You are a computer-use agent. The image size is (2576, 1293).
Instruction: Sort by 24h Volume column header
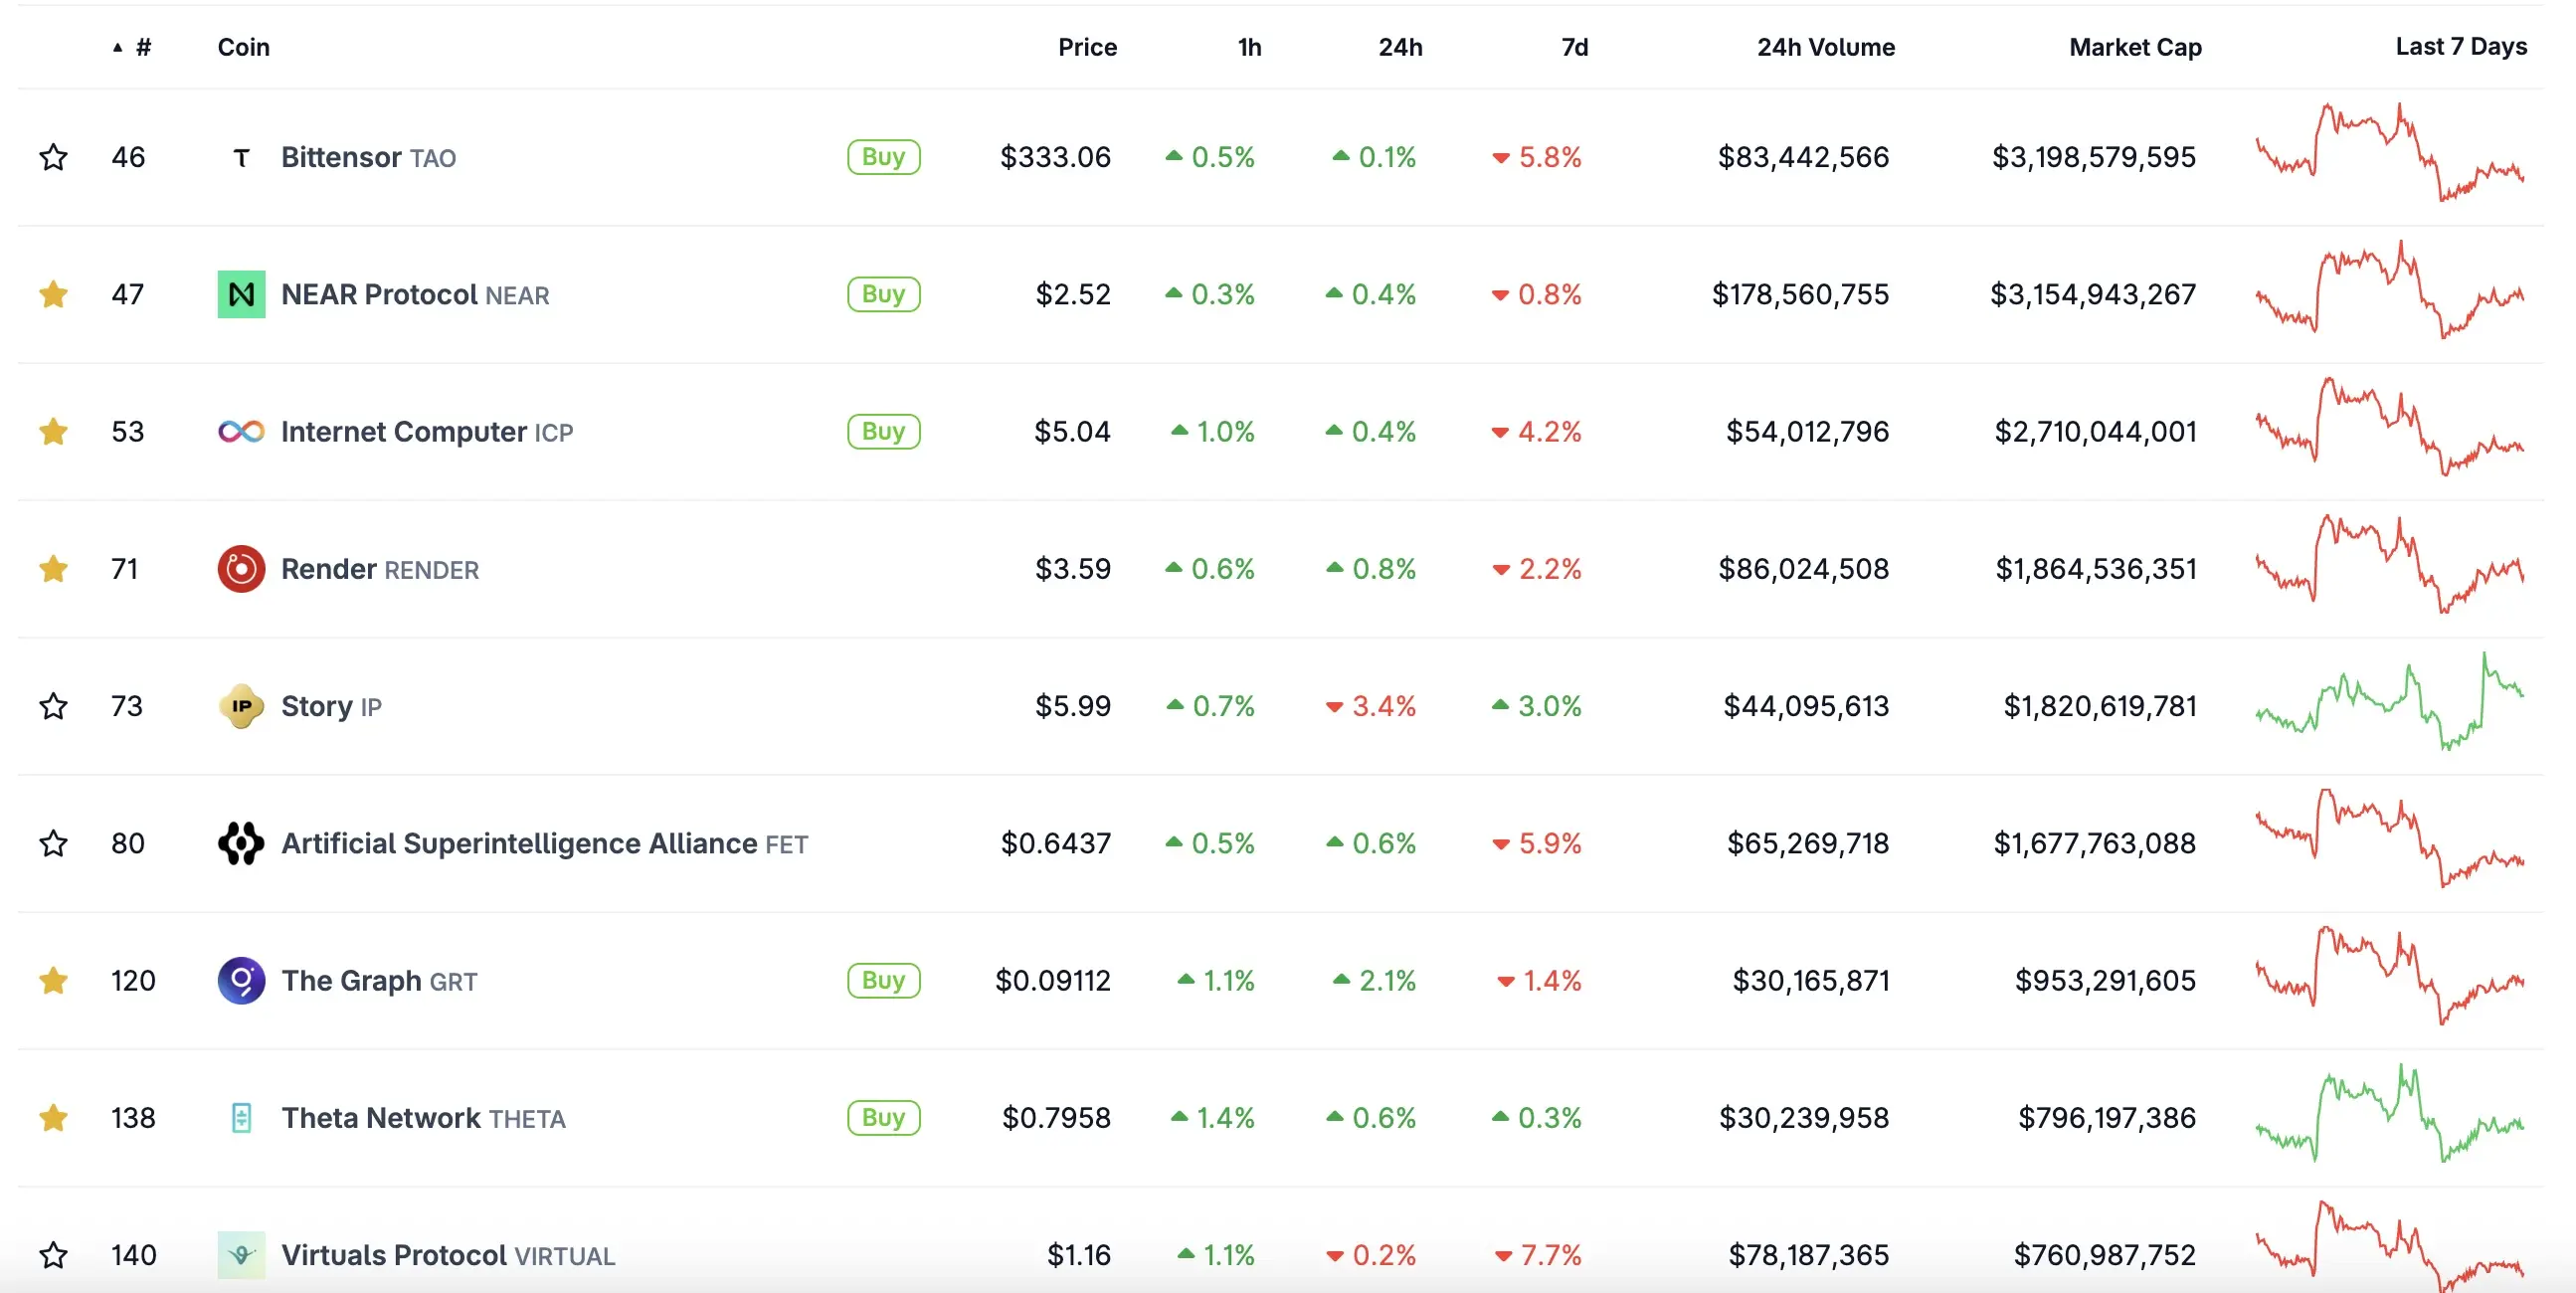(x=1826, y=47)
